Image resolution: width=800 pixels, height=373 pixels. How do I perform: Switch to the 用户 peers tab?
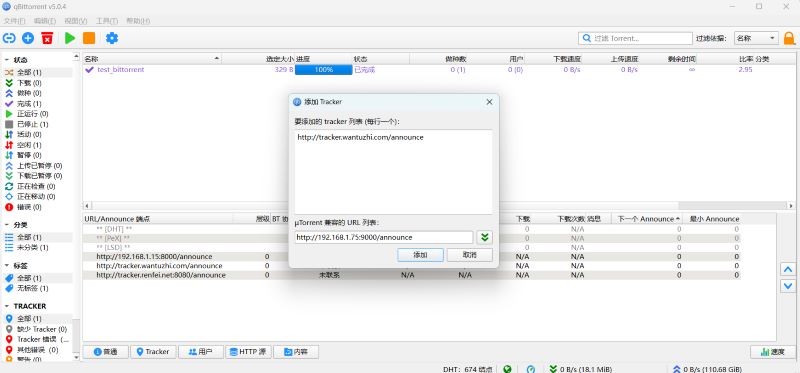coord(201,352)
